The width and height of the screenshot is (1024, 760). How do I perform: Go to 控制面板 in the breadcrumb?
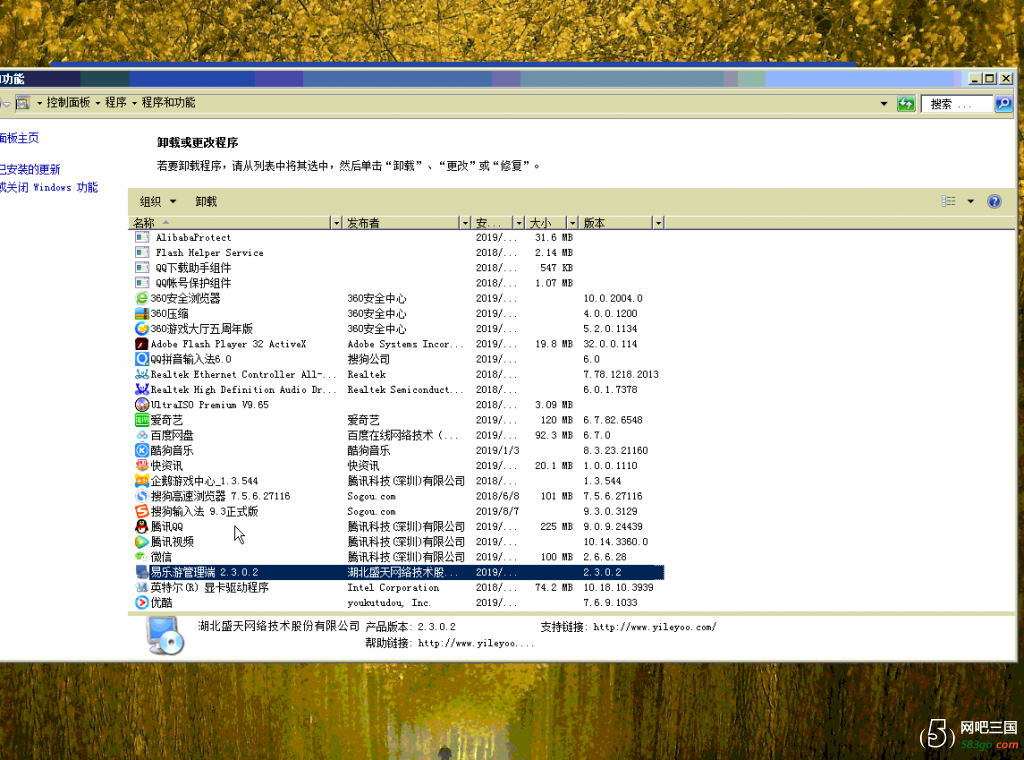point(68,103)
